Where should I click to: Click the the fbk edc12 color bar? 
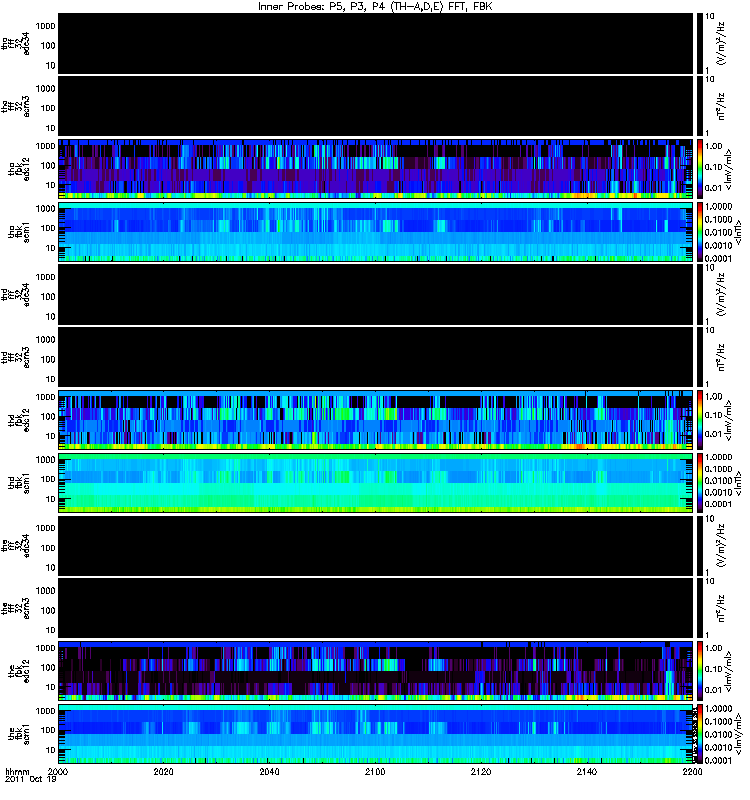tap(700, 671)
